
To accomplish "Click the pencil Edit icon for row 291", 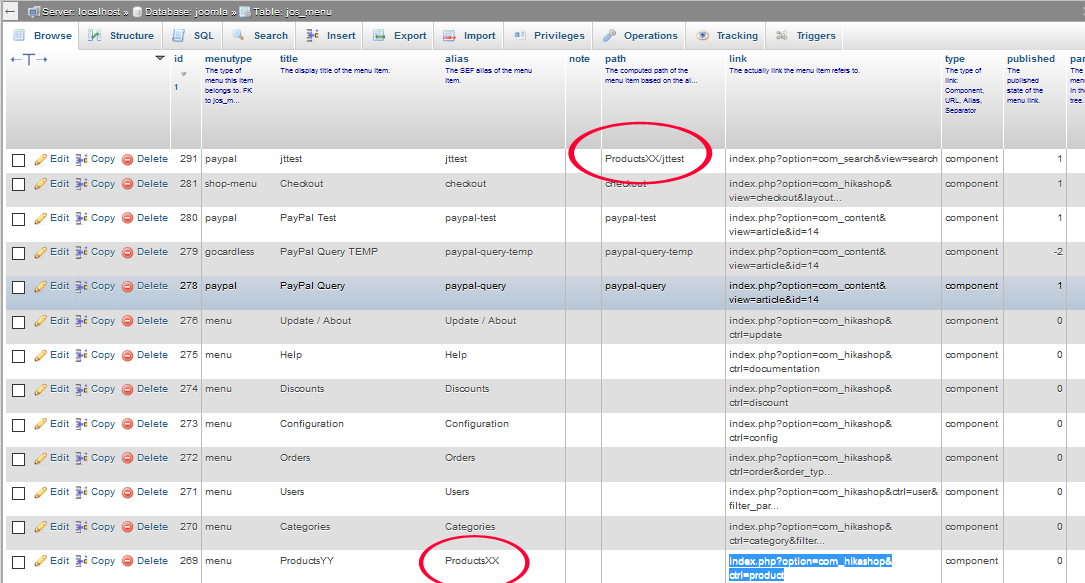I will pyautogui.click(x=41, y=159).
